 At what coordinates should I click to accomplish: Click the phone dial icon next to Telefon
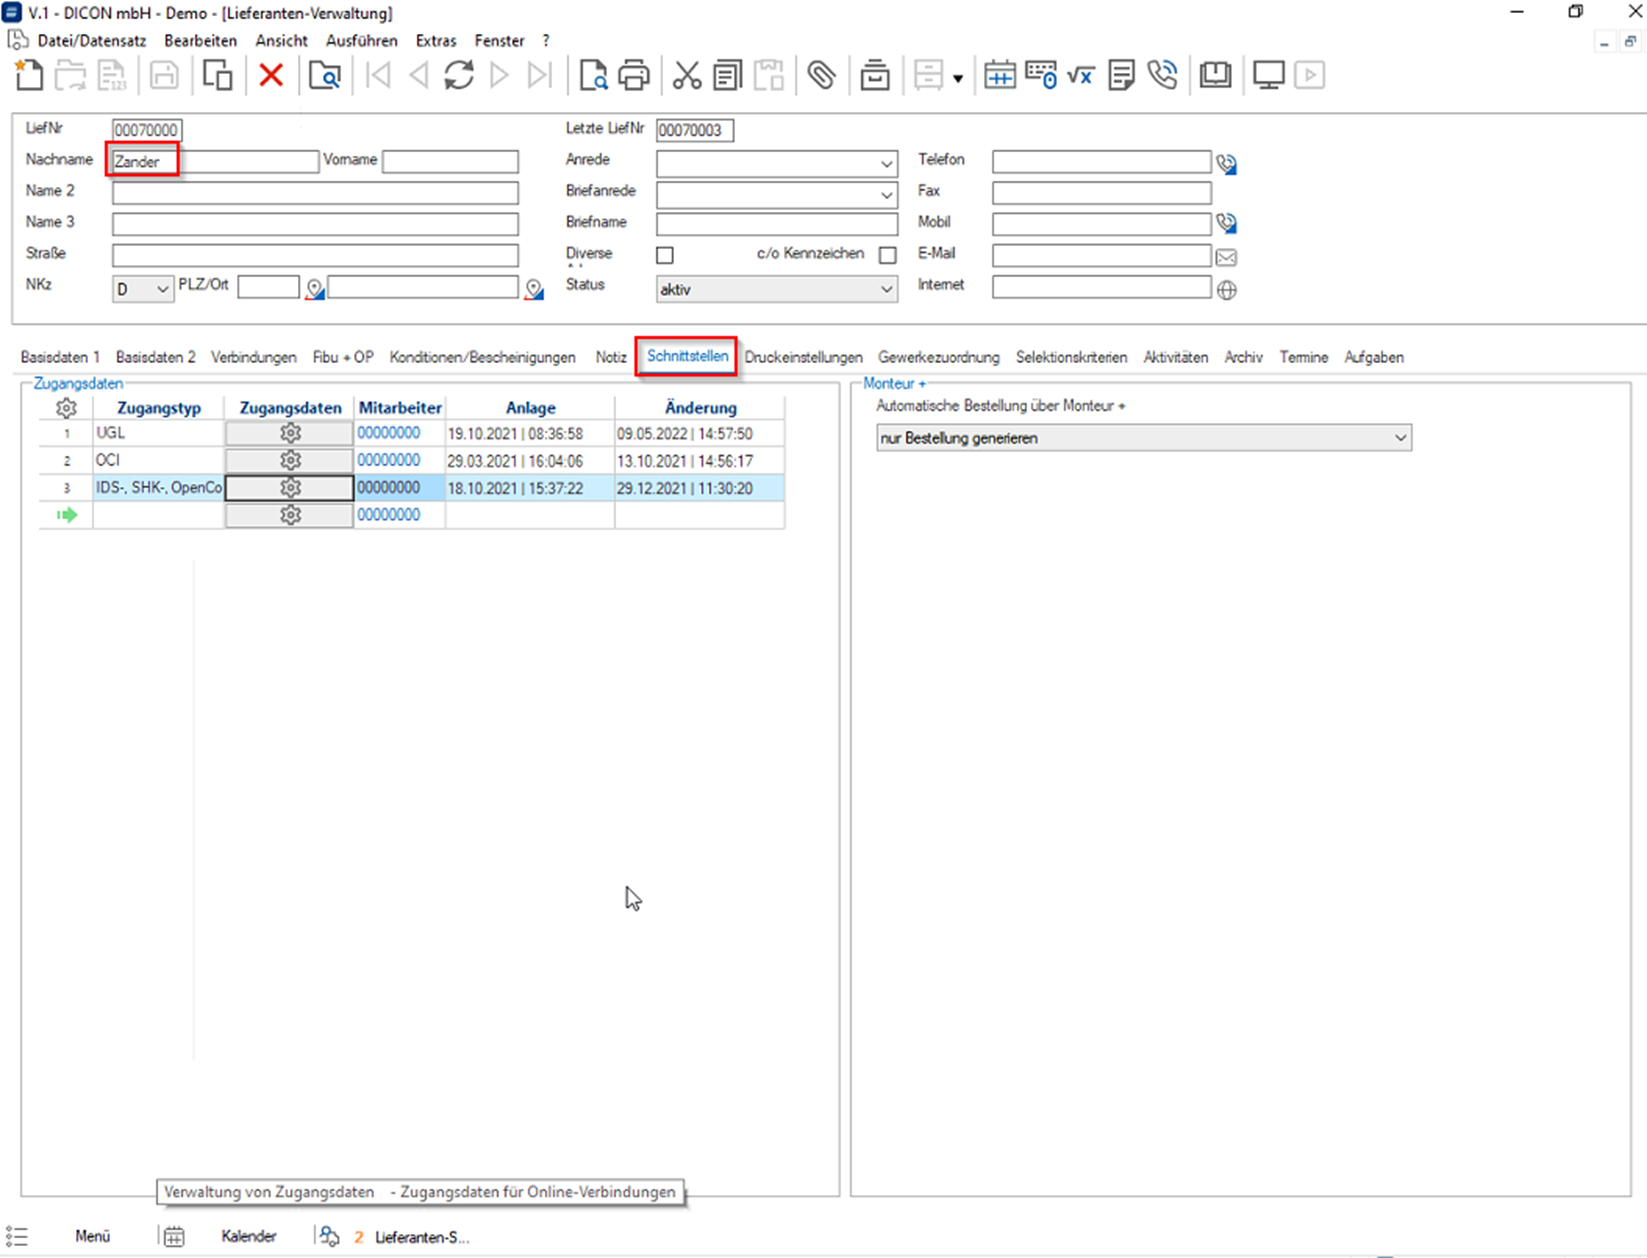coord(1226,164)
